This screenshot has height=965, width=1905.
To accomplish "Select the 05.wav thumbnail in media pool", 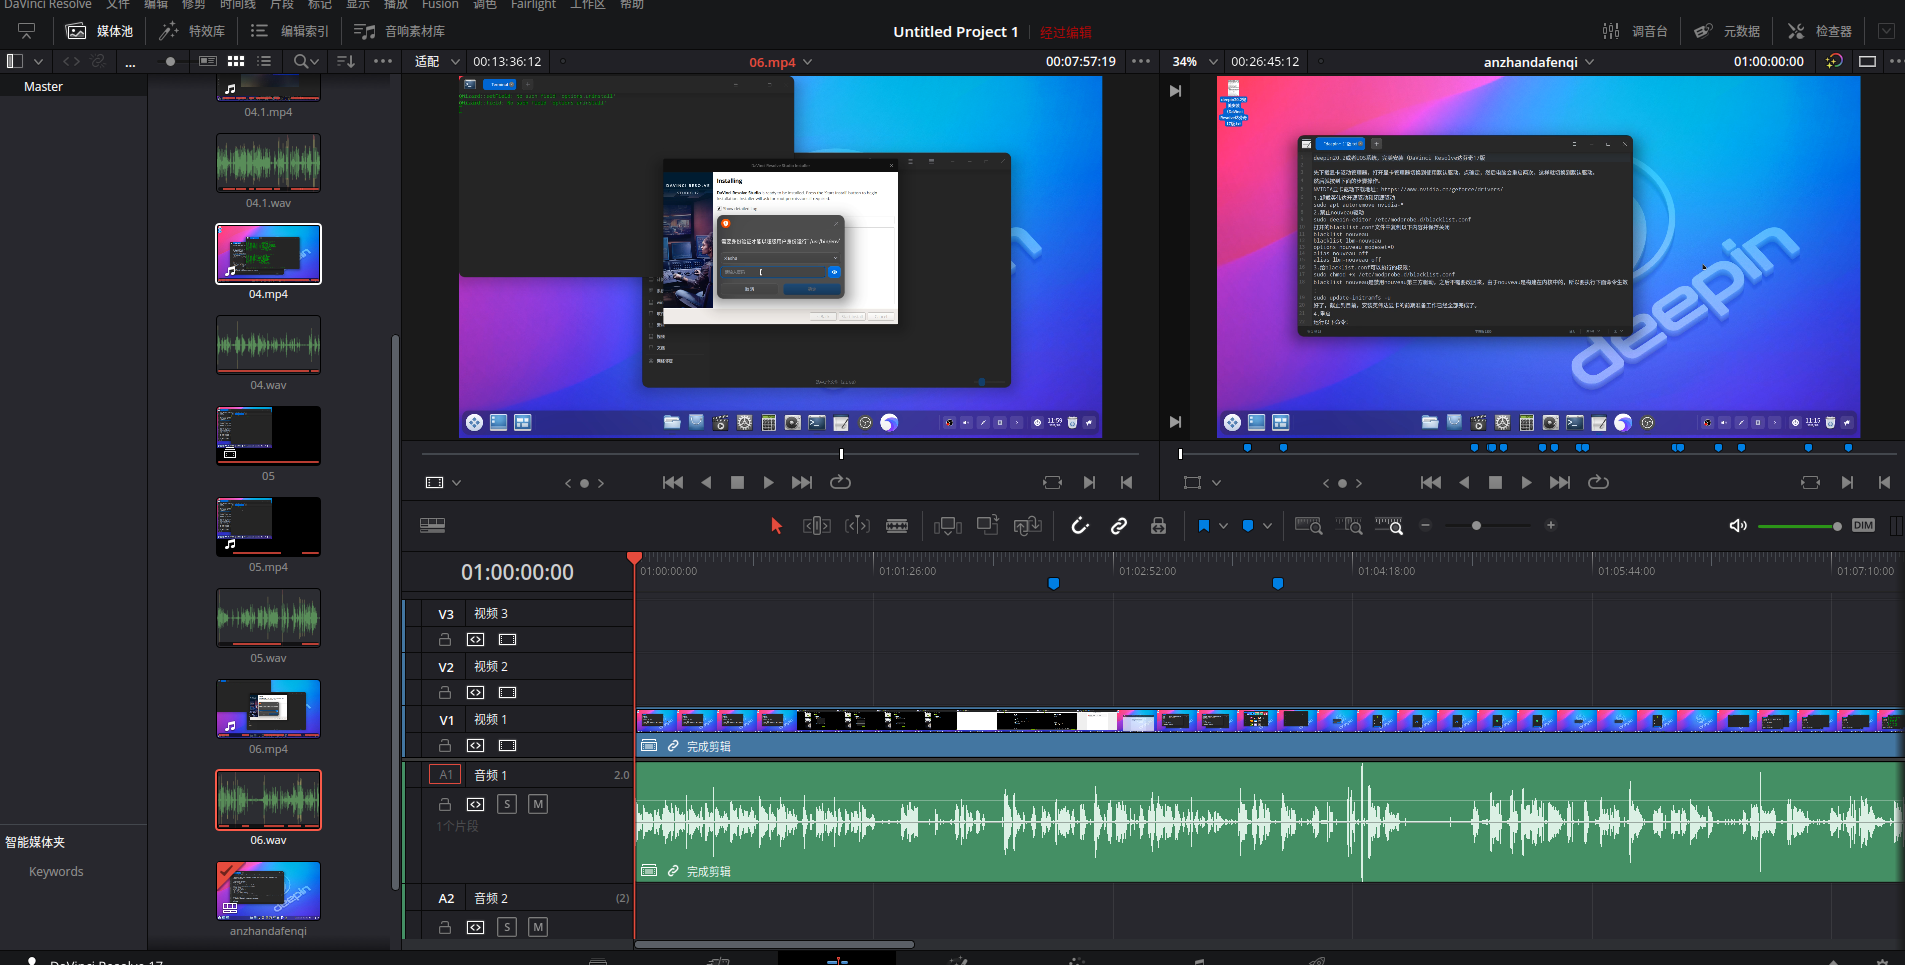I will coord(268,619).
